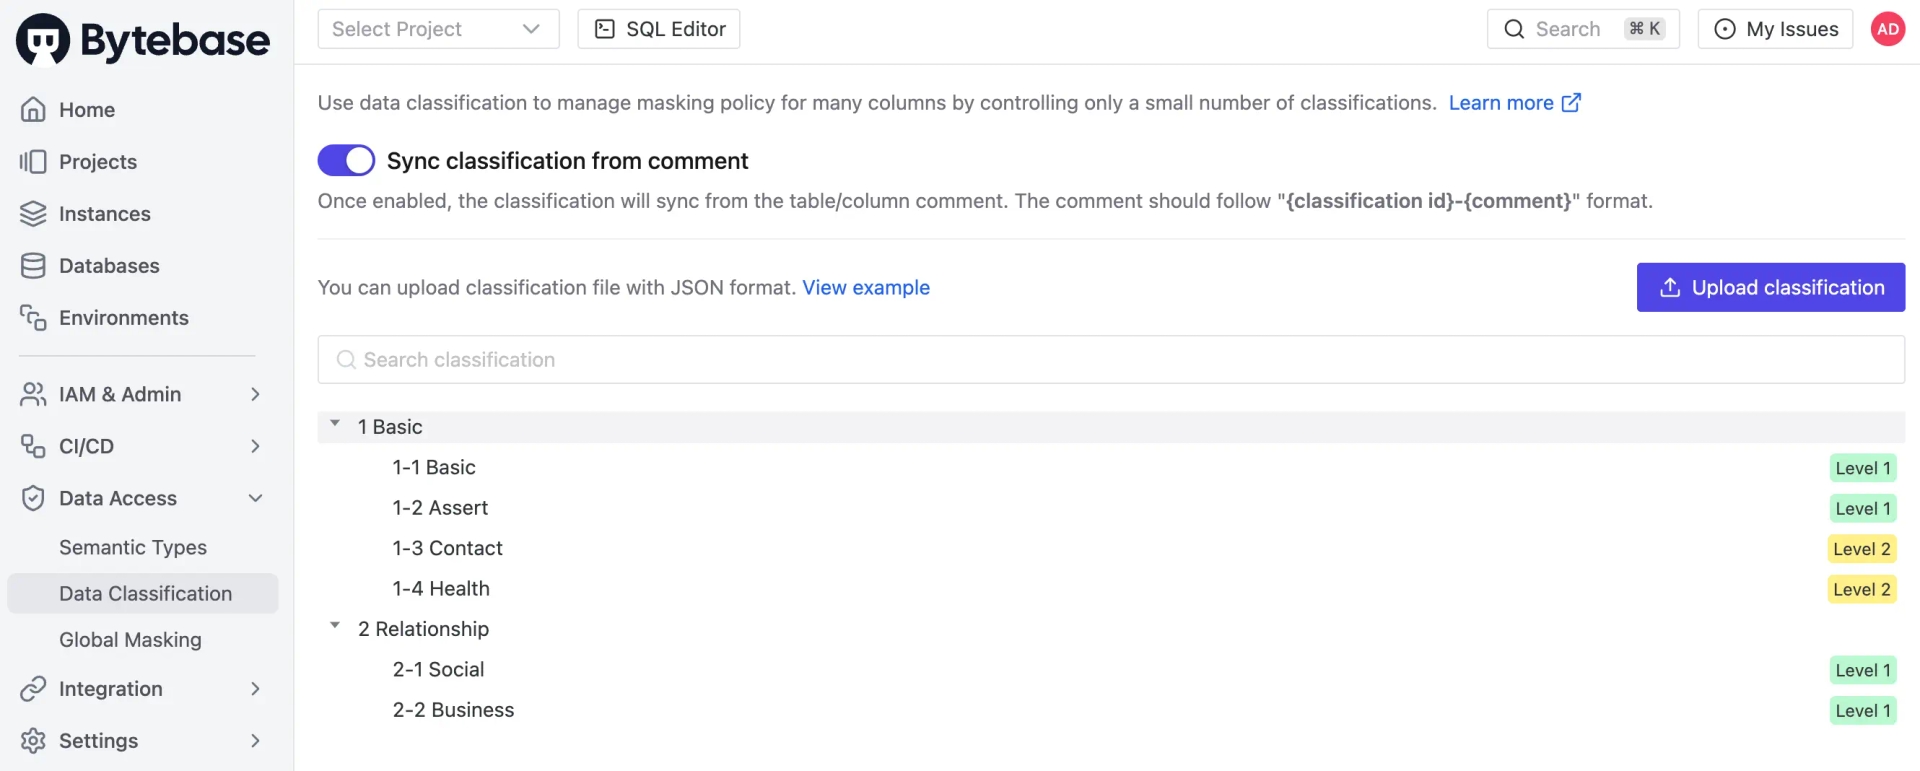Click the external link icon beside Learn more
This screenshot has width=1920, height=771.
[x=1571, y=102]
